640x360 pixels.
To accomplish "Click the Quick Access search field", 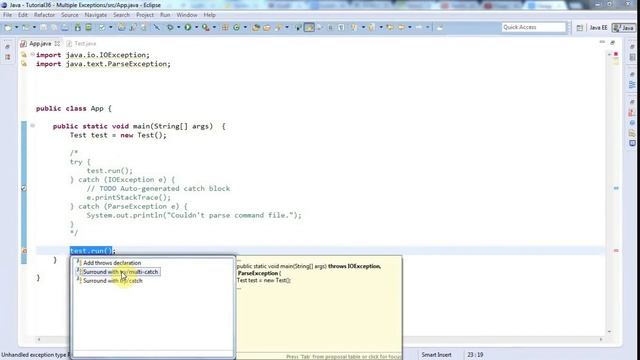I will [x=533, y=27].
